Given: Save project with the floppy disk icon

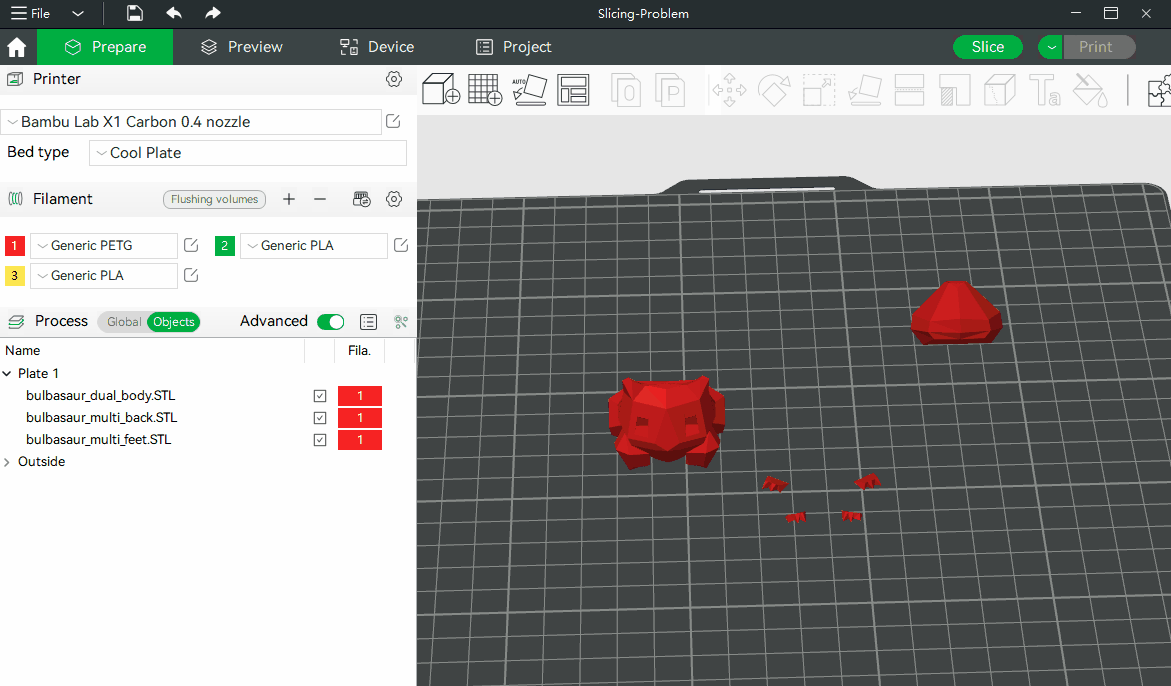Looking at the screenshot, I should tap(135, 13).
